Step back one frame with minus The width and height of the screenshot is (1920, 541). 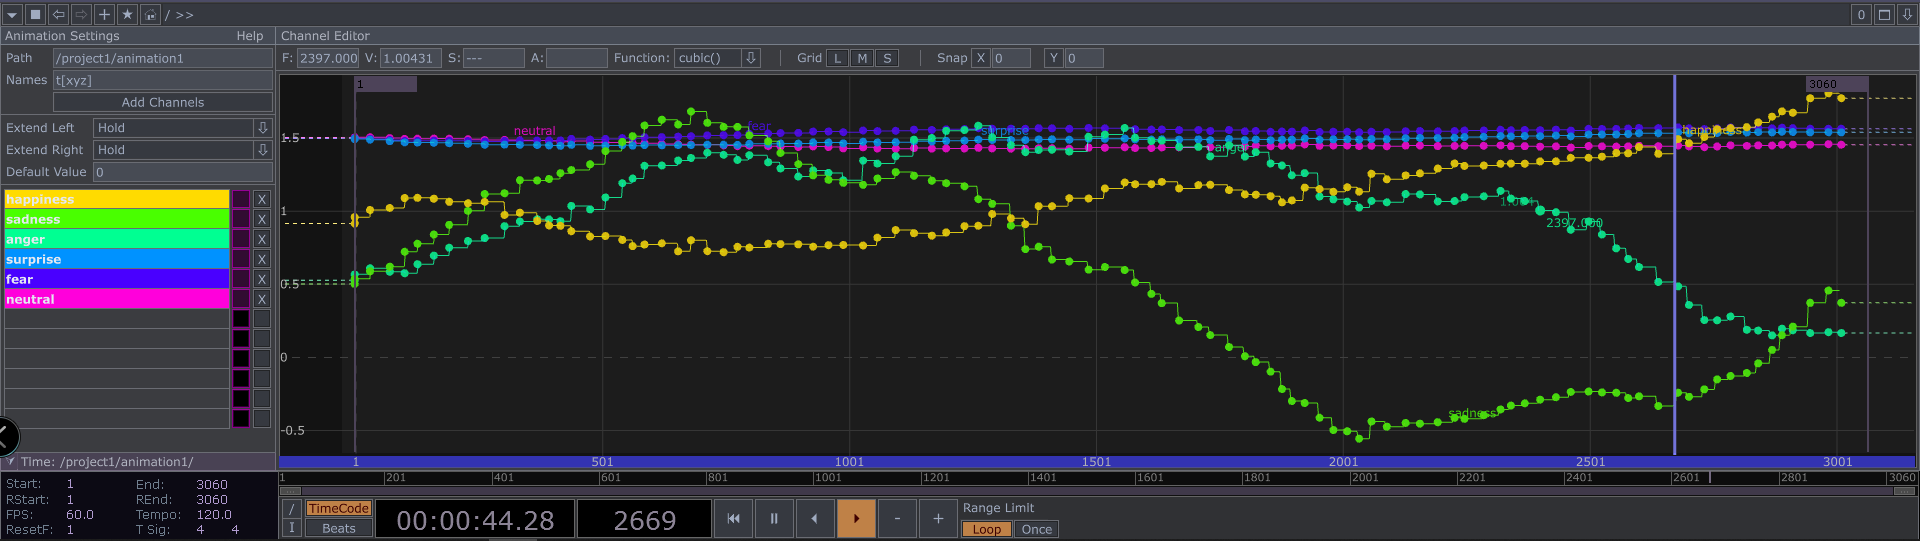897,518
